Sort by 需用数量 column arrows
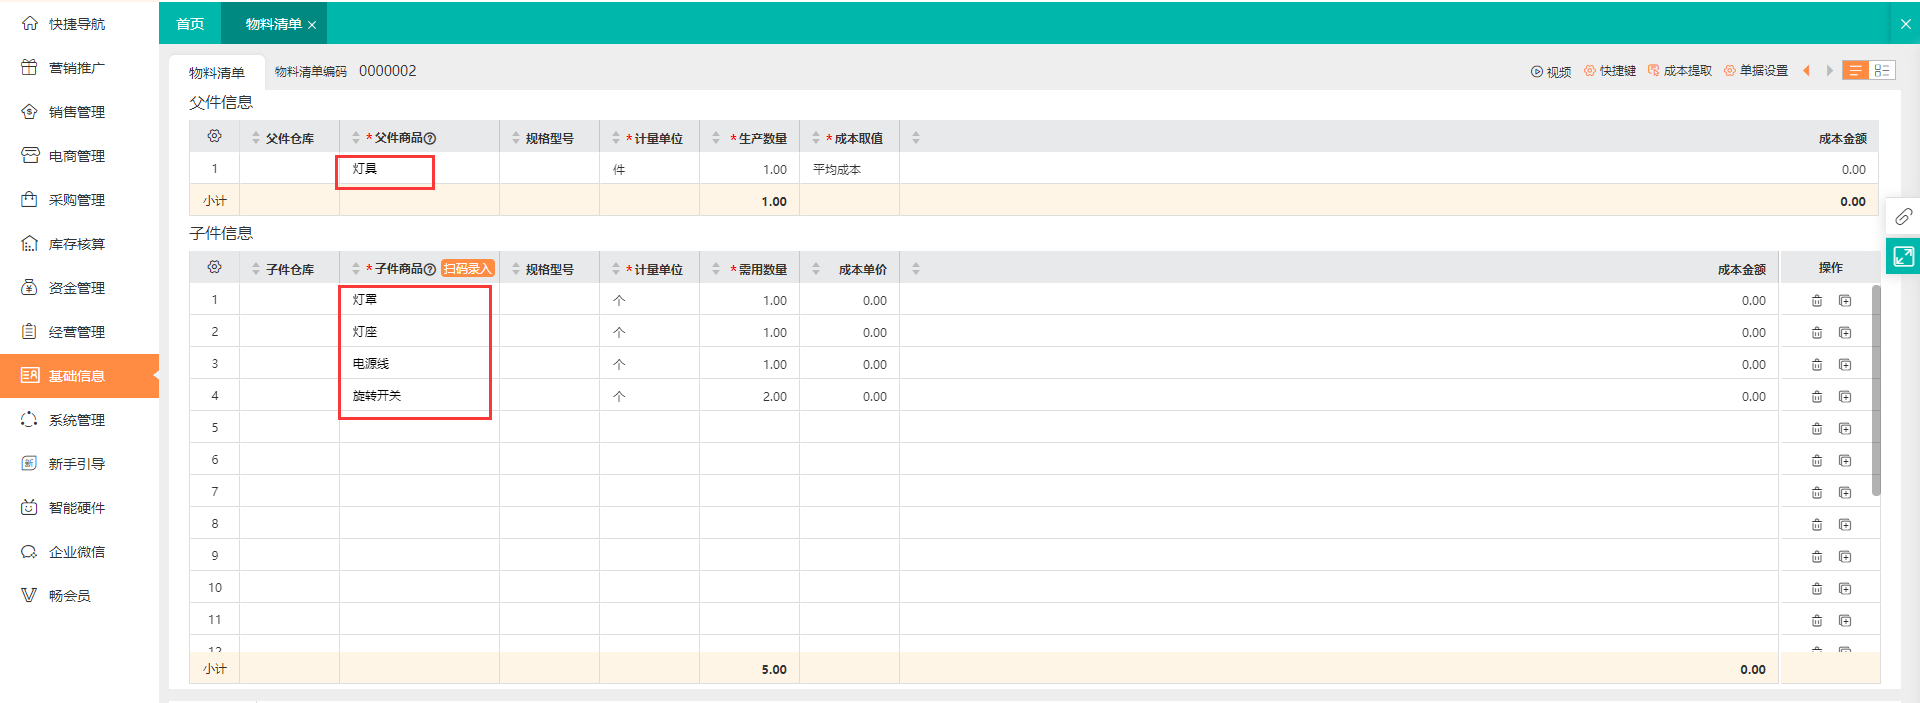Screen dimensions: 1920x703 pyautogui.click(x=716, y=269)
